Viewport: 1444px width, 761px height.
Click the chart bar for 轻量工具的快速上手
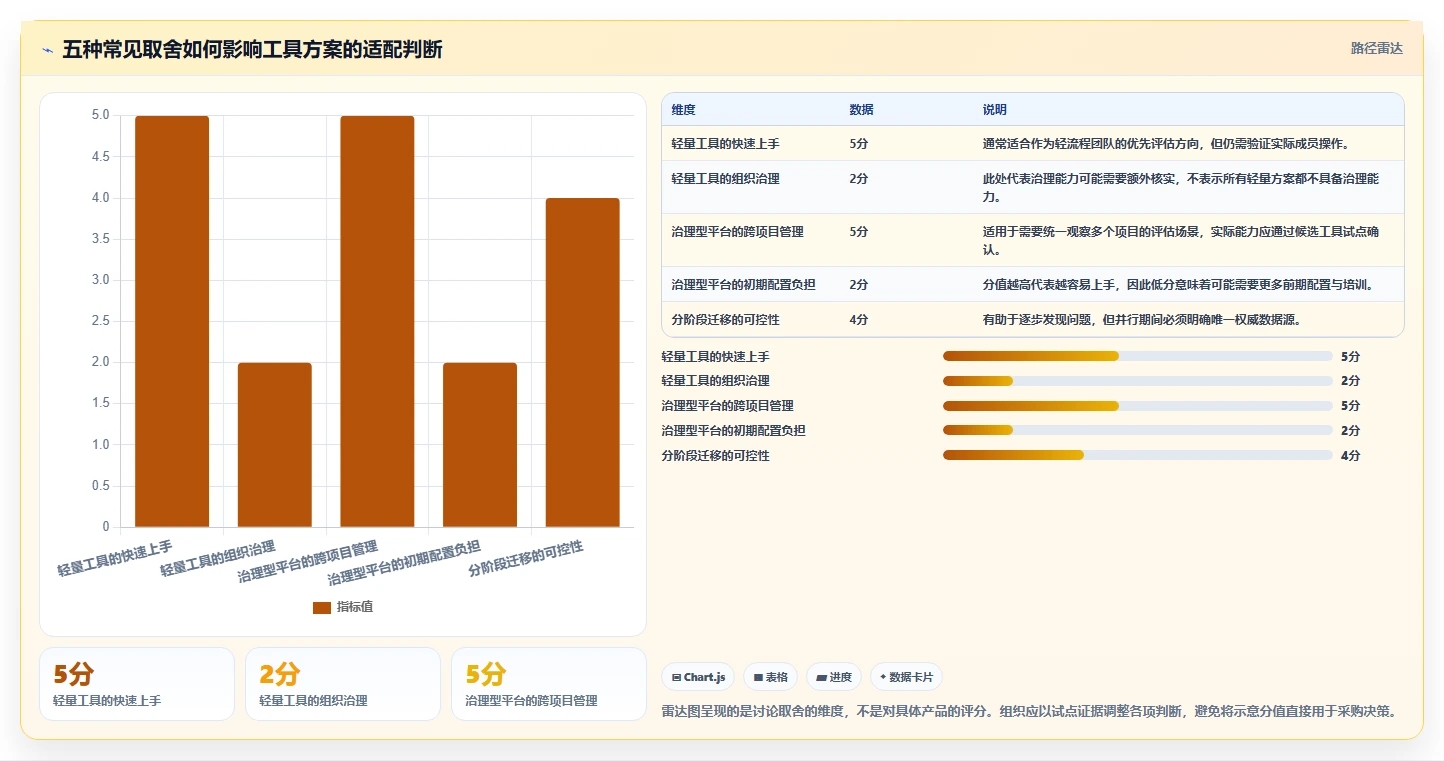pos(172,321)
